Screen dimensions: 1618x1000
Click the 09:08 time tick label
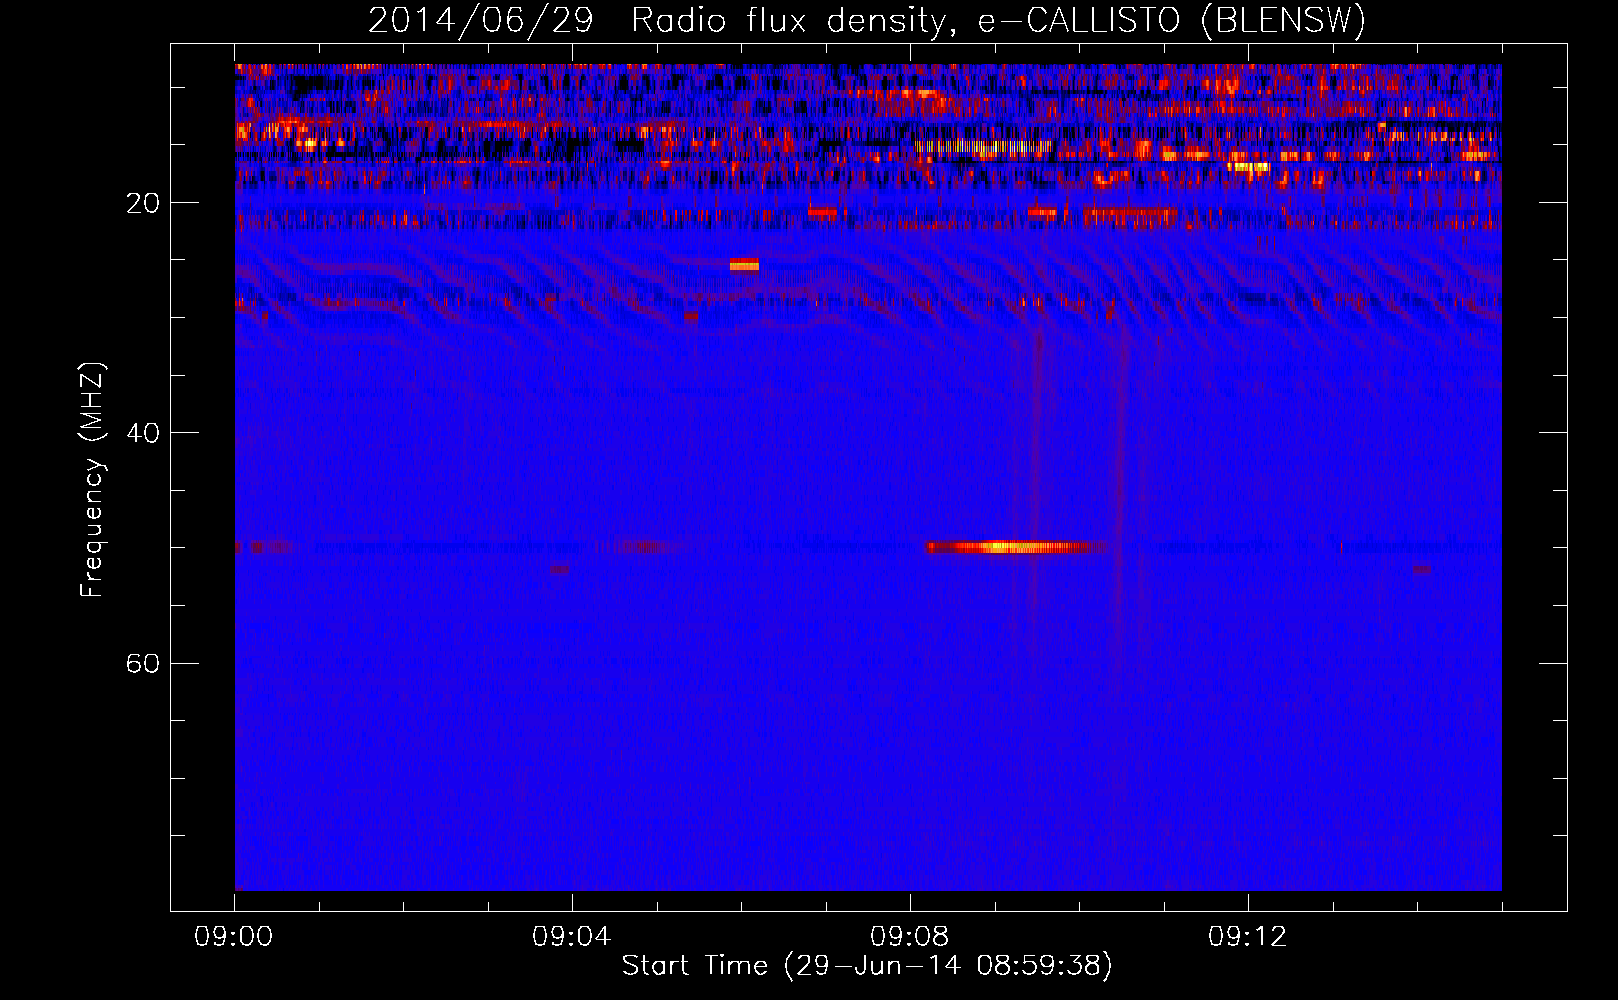click(x=910, y=937)
